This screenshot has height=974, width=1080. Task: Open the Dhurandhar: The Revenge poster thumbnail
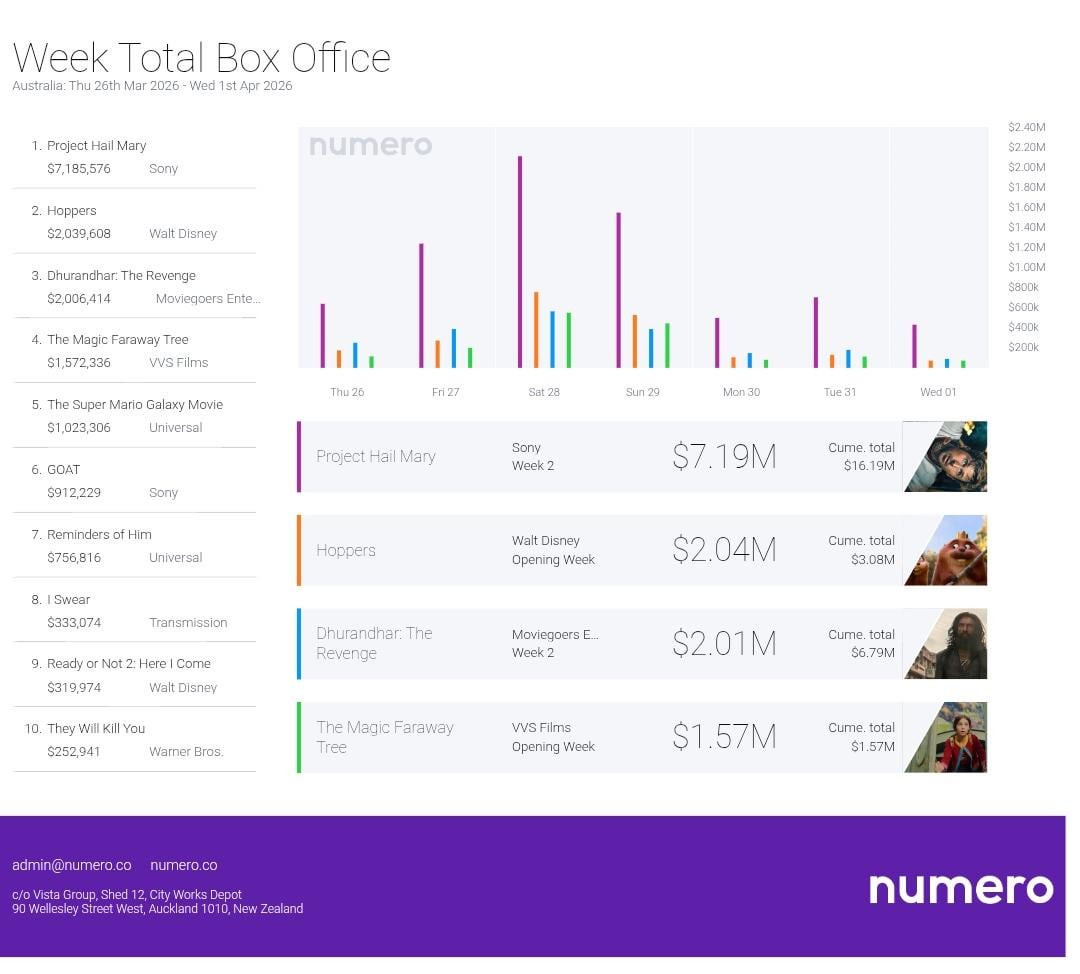coord(945,644)
